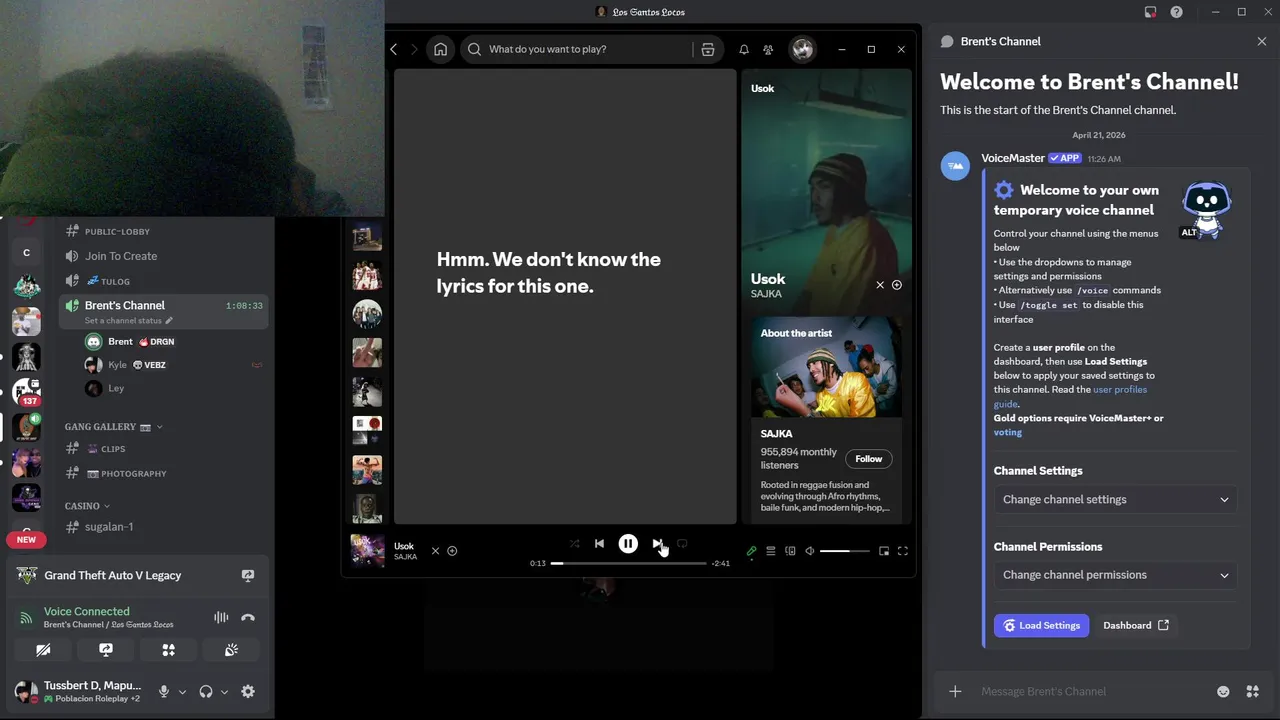This screenshot has height=720, width=1280.
Task: Click the NEW unread indicator
Action: pyautogui.click(x=26, y=539)
